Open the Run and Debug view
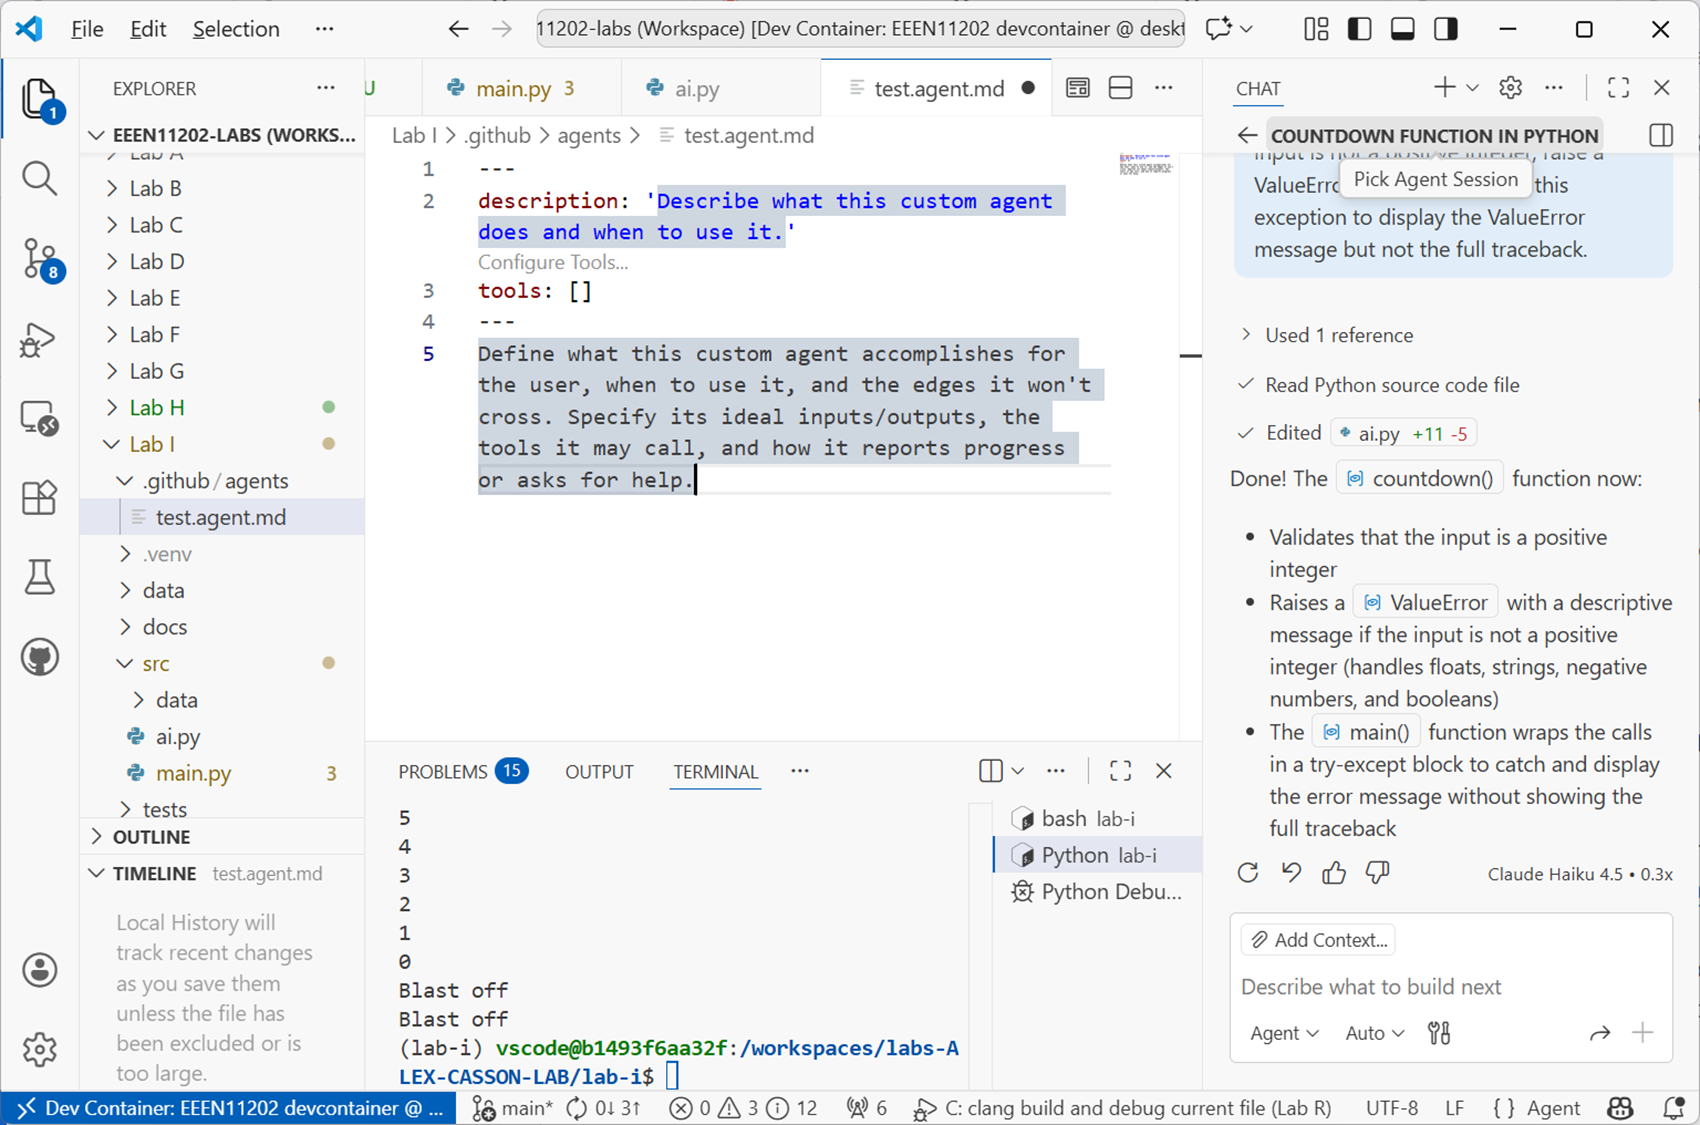The height and width of the screenshot is (1125, 1700). tap(39, 340)
